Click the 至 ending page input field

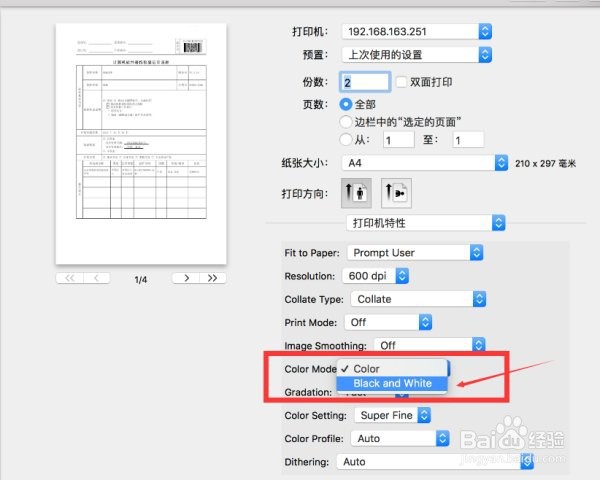468,140
